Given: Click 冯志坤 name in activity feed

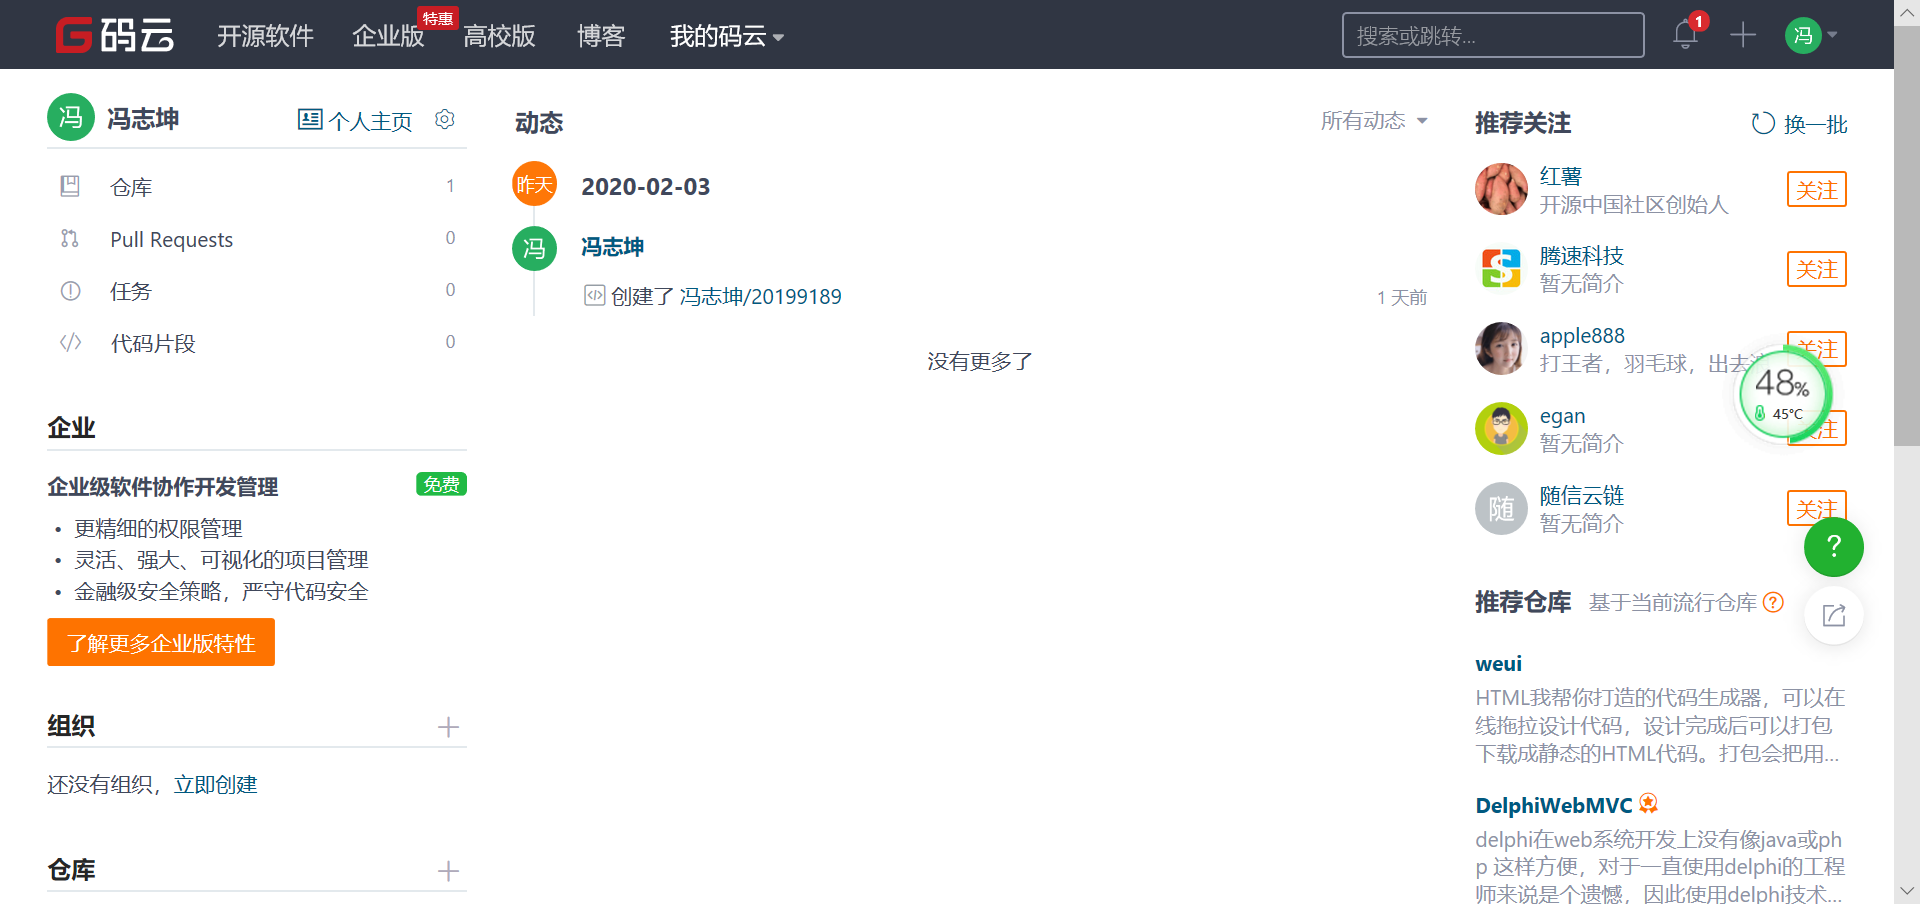Looking at the screenshot, I should click(x=613, y=246).
